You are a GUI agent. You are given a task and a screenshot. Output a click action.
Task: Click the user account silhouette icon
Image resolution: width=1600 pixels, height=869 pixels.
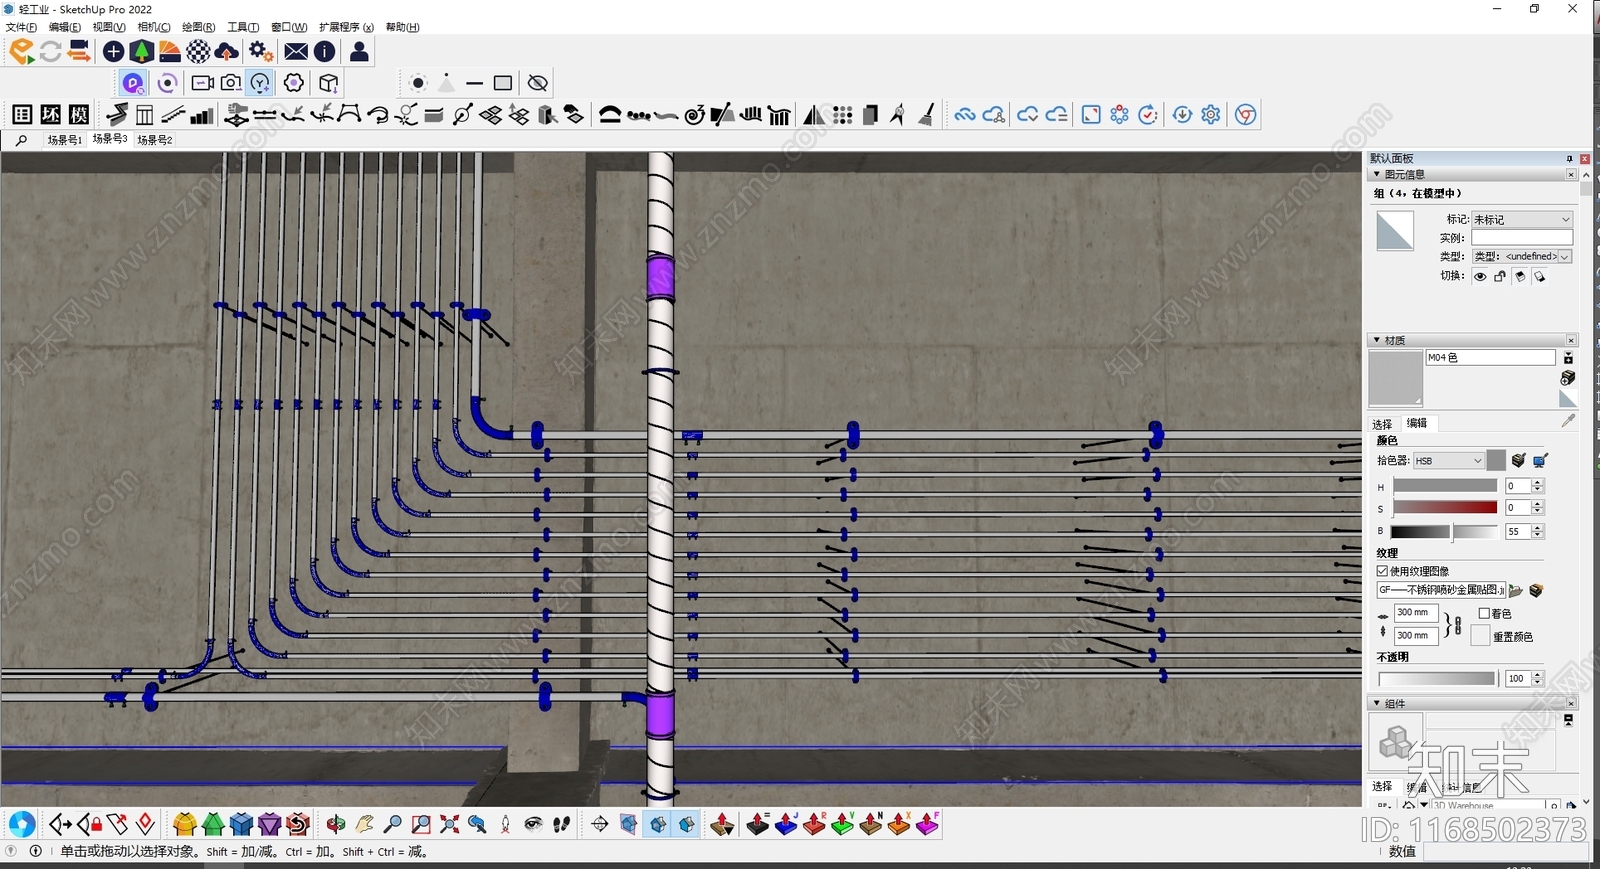coord(360,51)
